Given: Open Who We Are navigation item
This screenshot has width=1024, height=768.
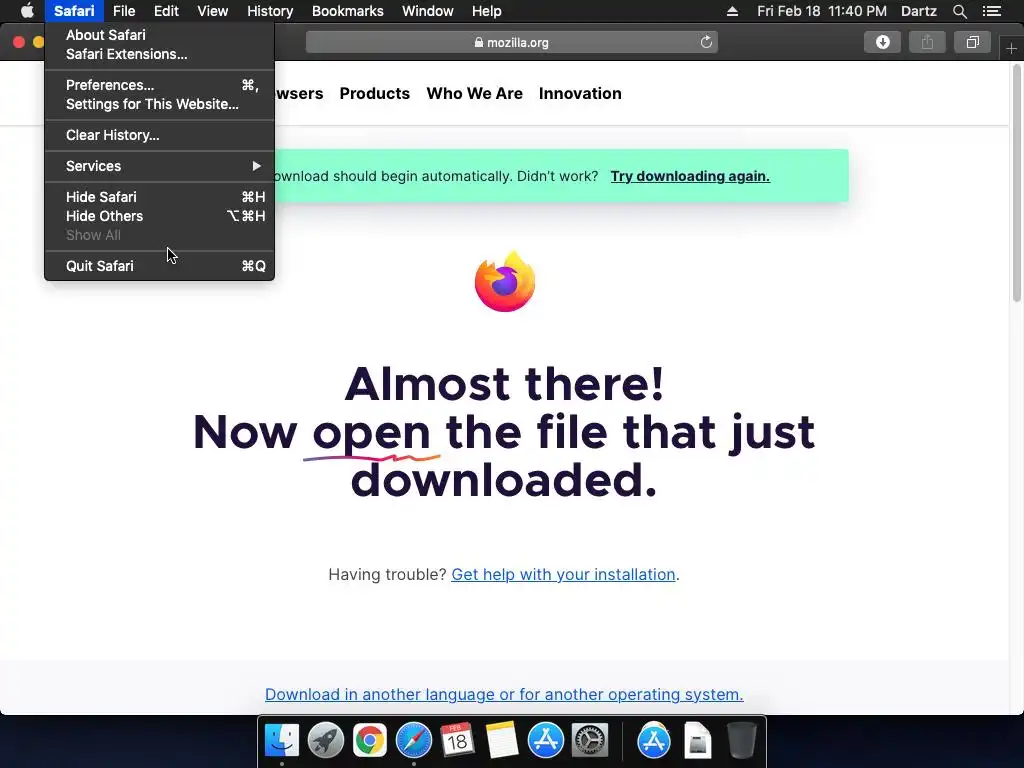Looking at the screenshot, I should [474, 93].
